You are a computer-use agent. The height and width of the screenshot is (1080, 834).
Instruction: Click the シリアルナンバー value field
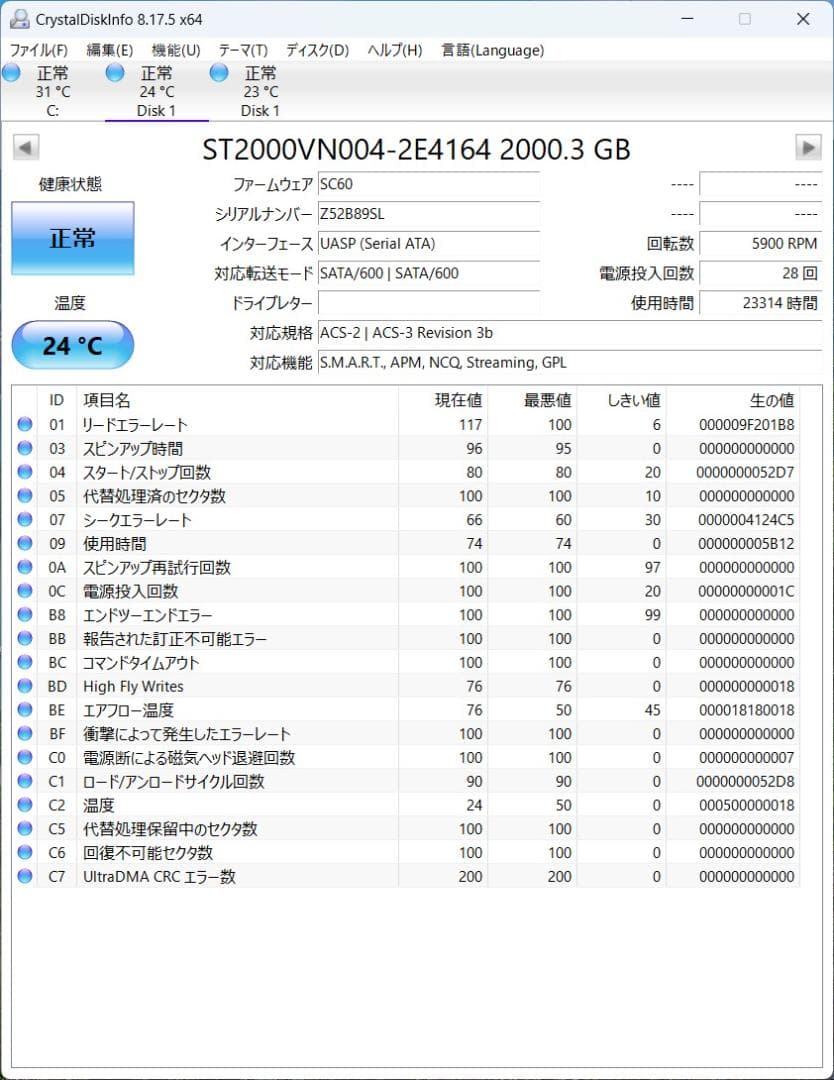coord(428,214)
